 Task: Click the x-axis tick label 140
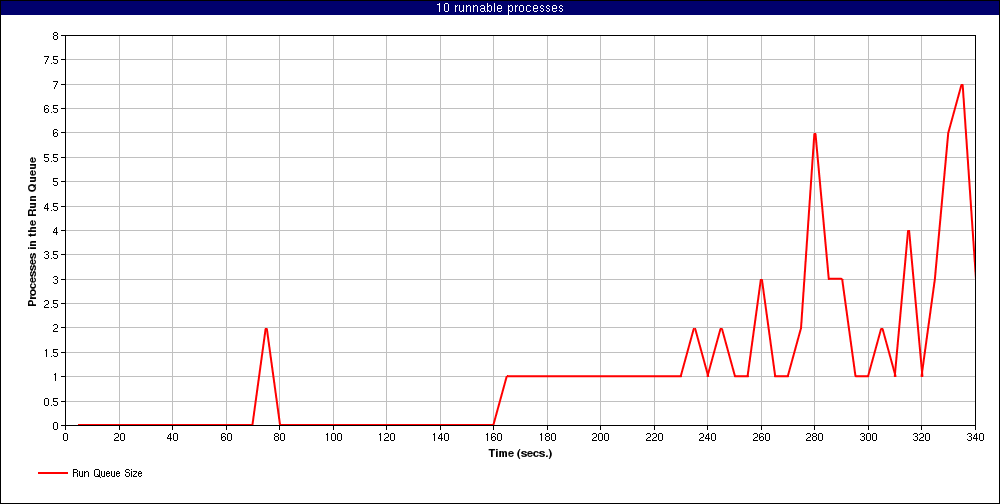(440, 437)
